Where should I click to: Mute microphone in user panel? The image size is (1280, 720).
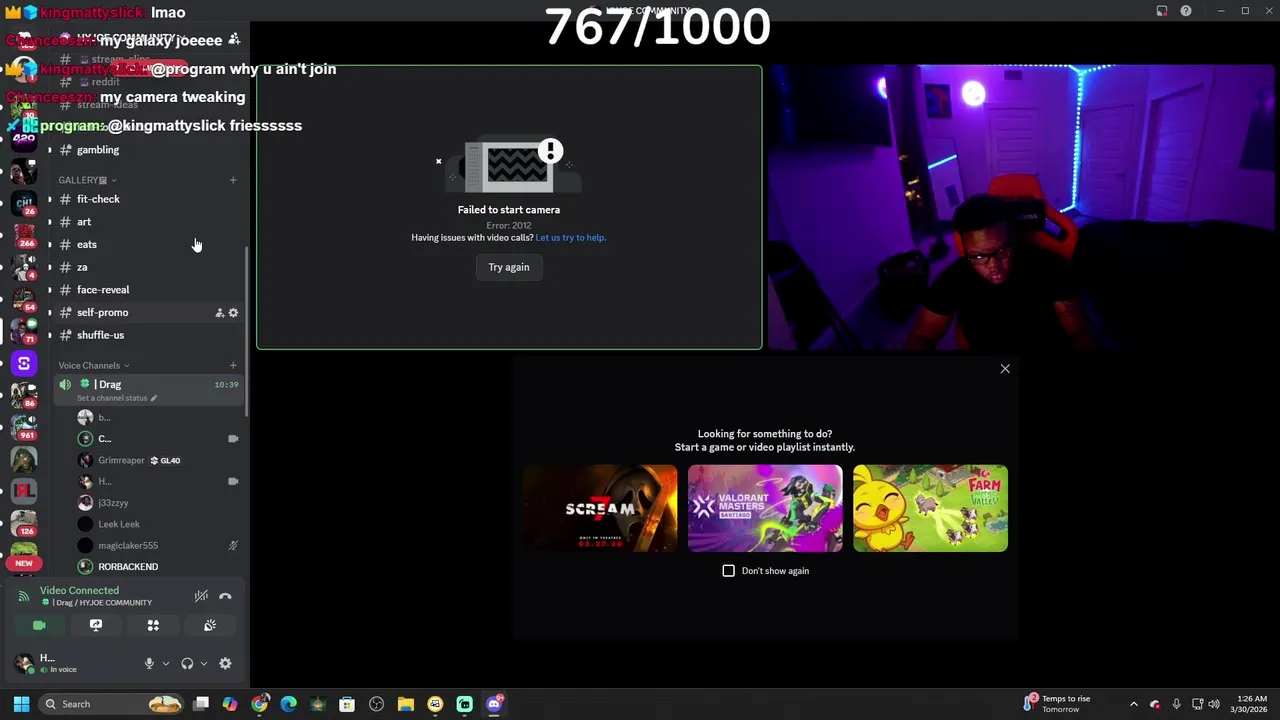149,663
